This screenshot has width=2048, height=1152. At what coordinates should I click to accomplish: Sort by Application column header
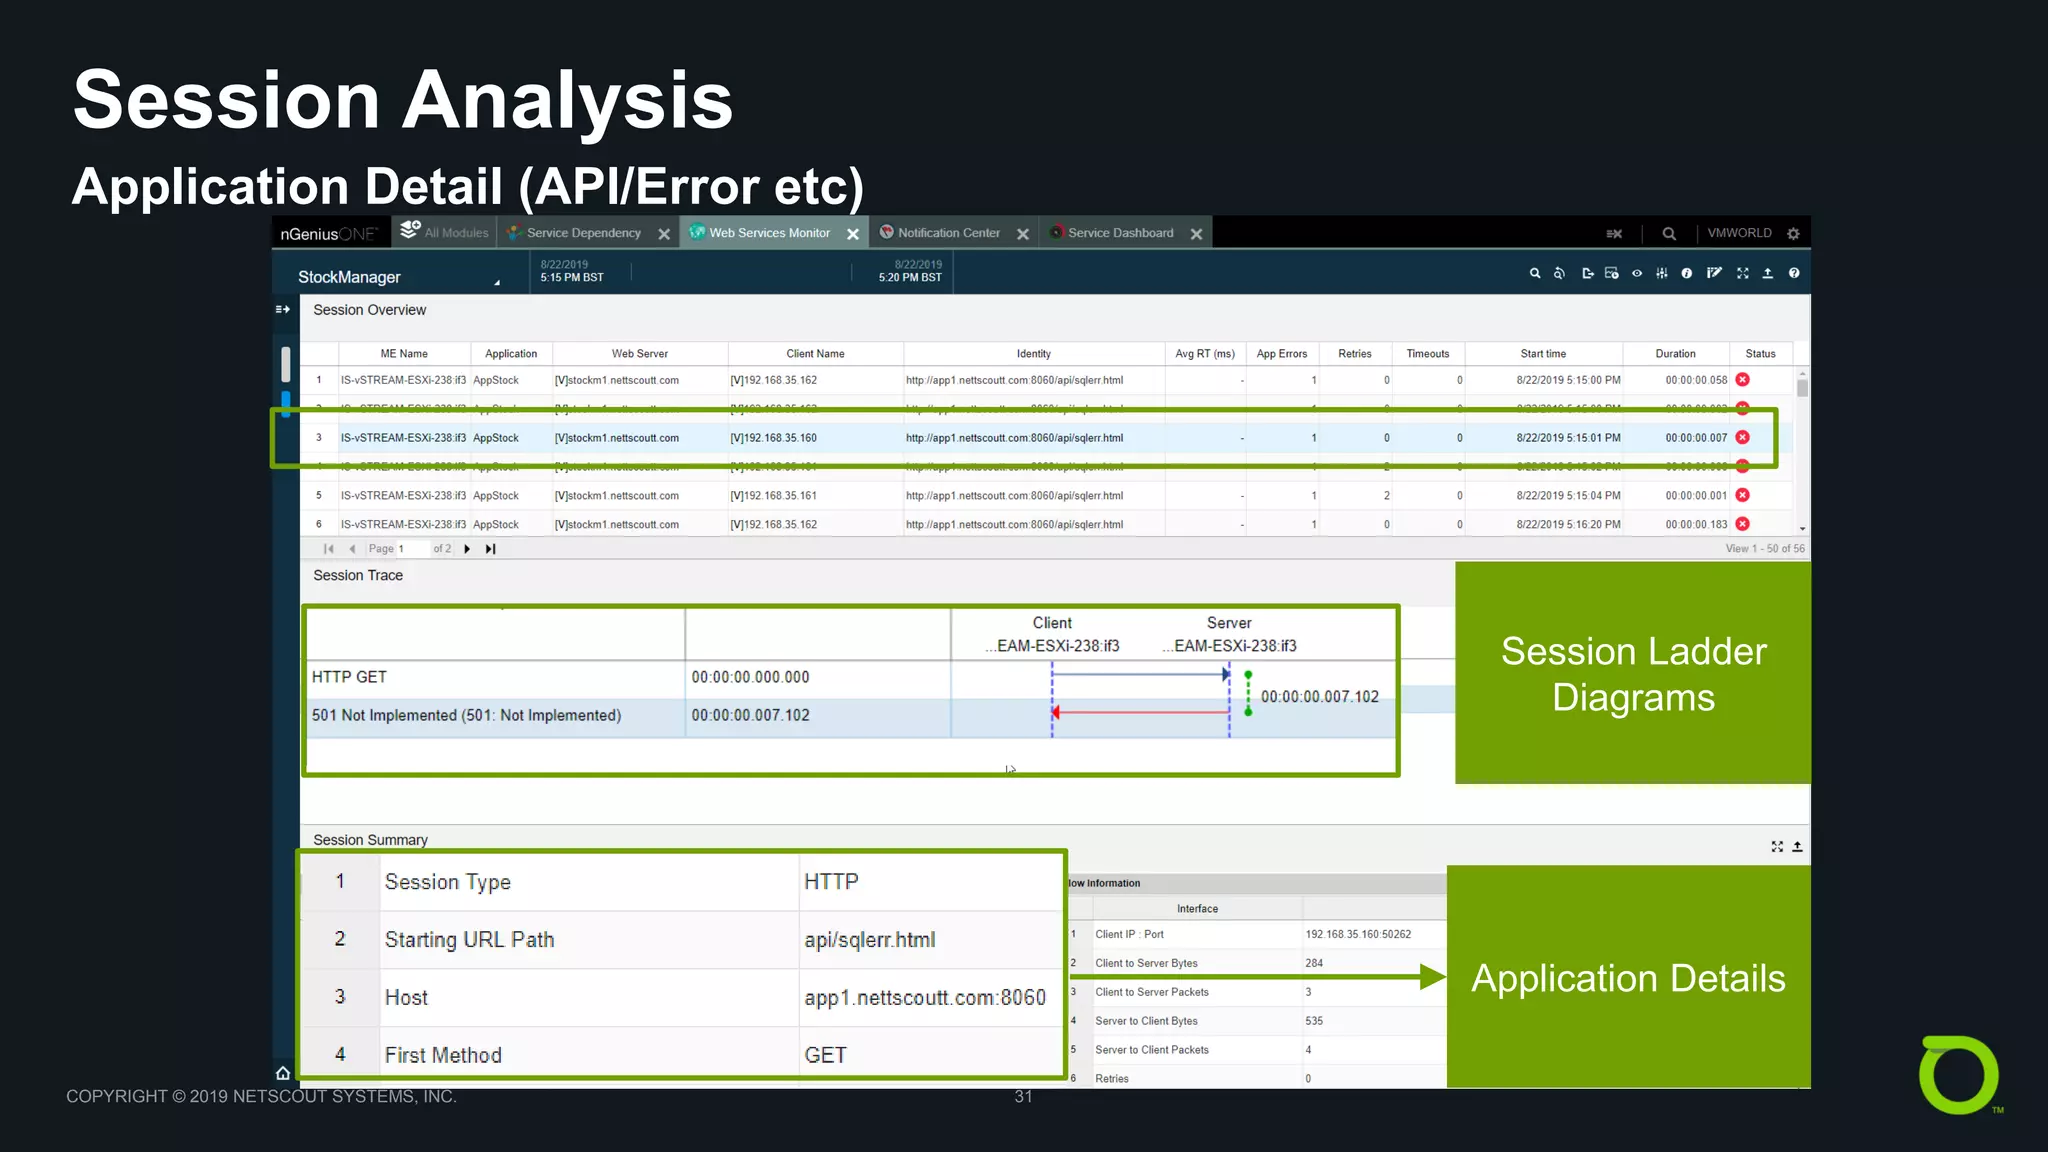click(511, 354)
